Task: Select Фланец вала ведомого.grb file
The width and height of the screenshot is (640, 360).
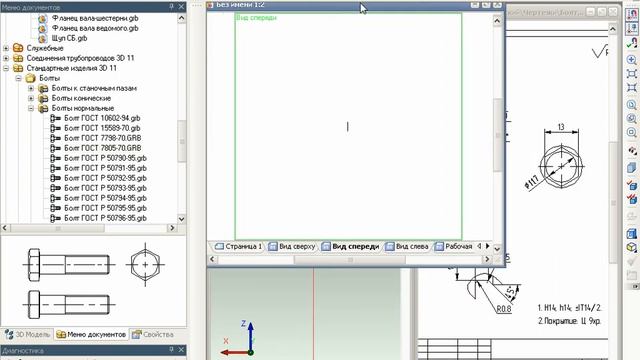Action: coord(95,28)
